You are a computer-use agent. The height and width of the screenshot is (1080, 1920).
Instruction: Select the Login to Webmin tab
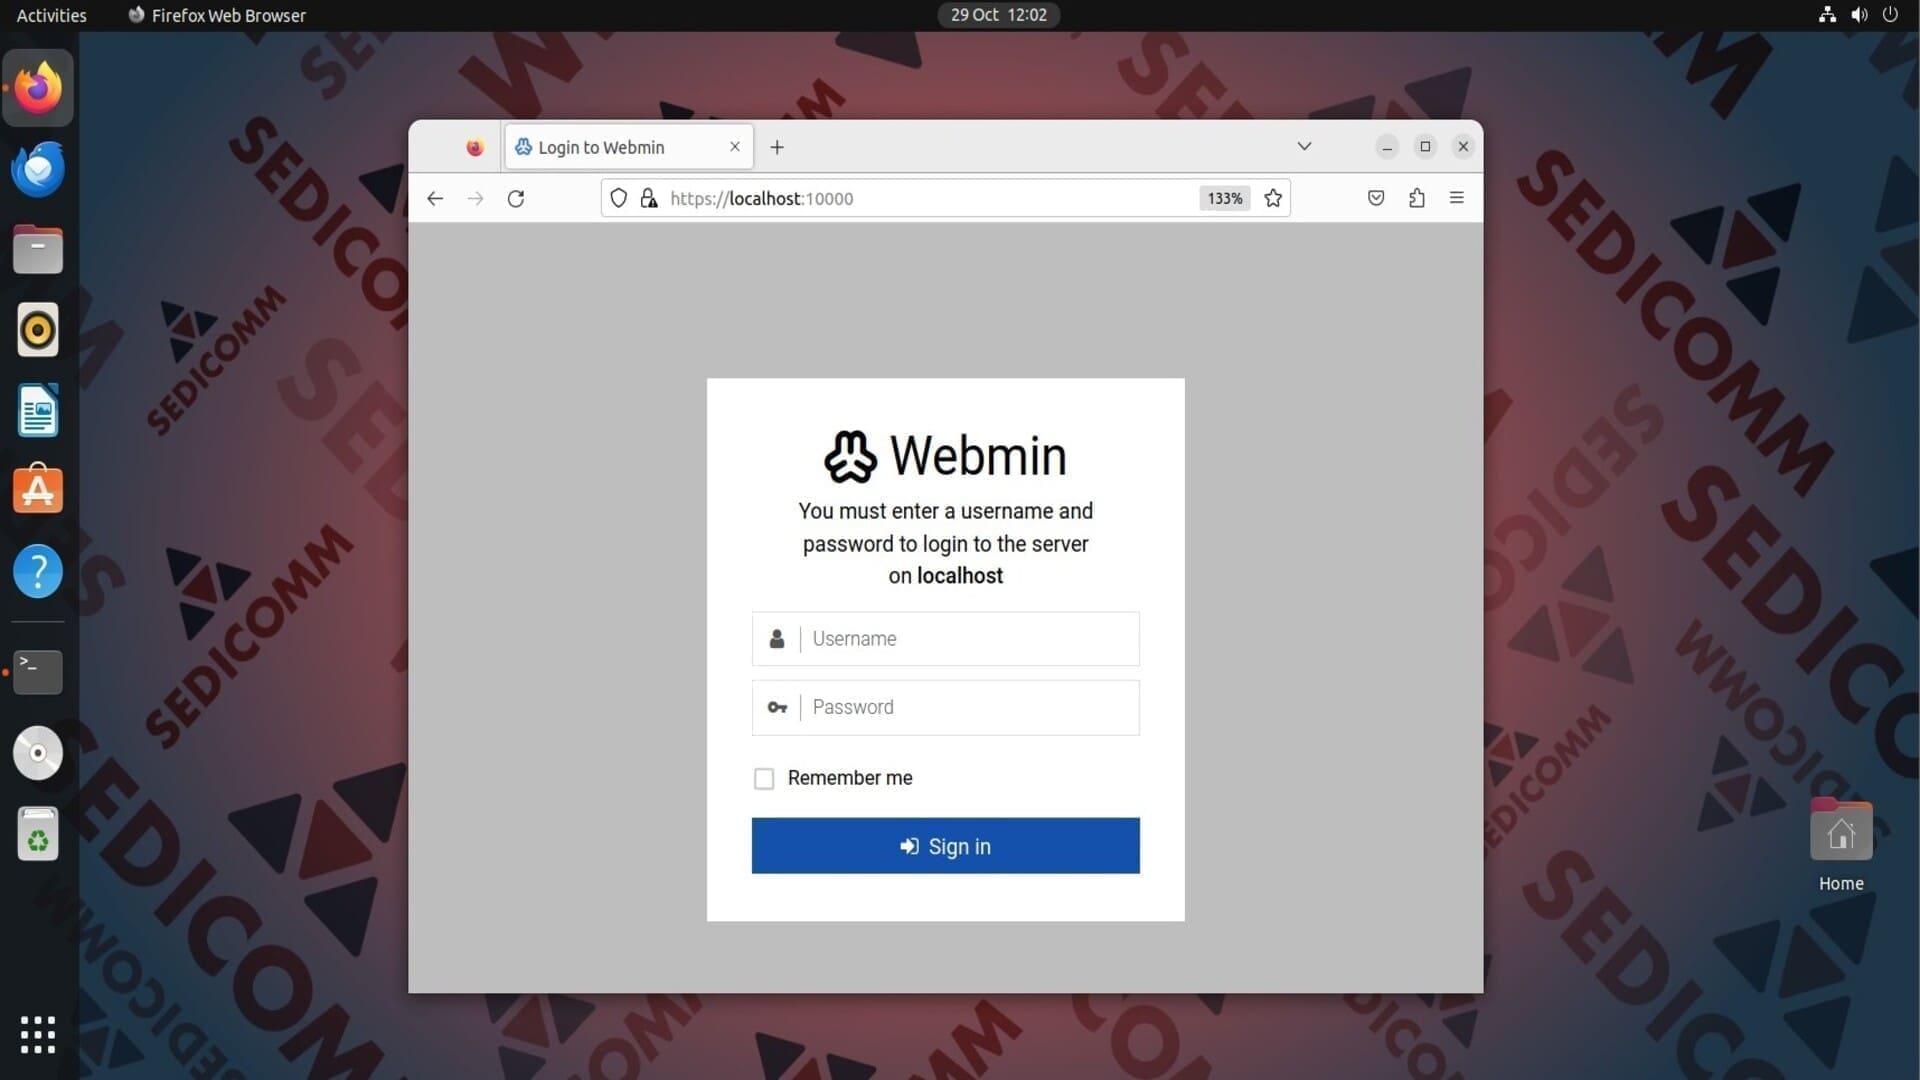pos(629,147)
